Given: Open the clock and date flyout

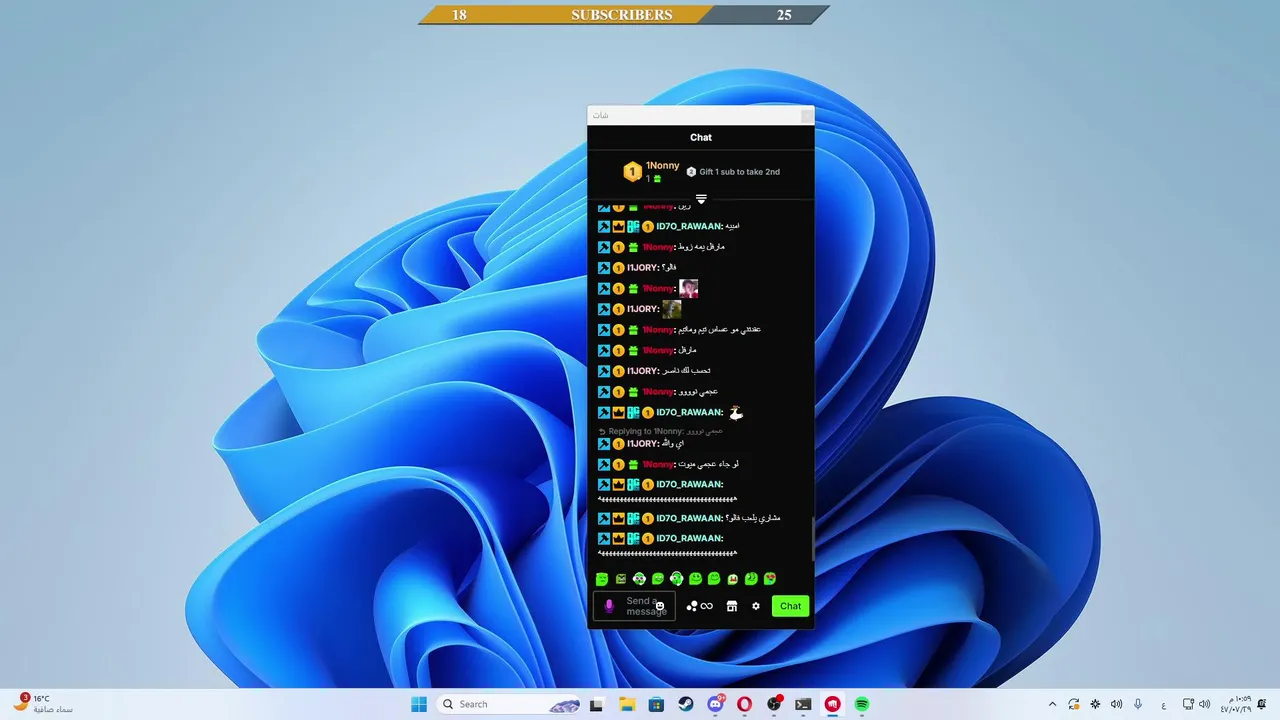Looking at the screenshot, I should tap(1235, 704).
